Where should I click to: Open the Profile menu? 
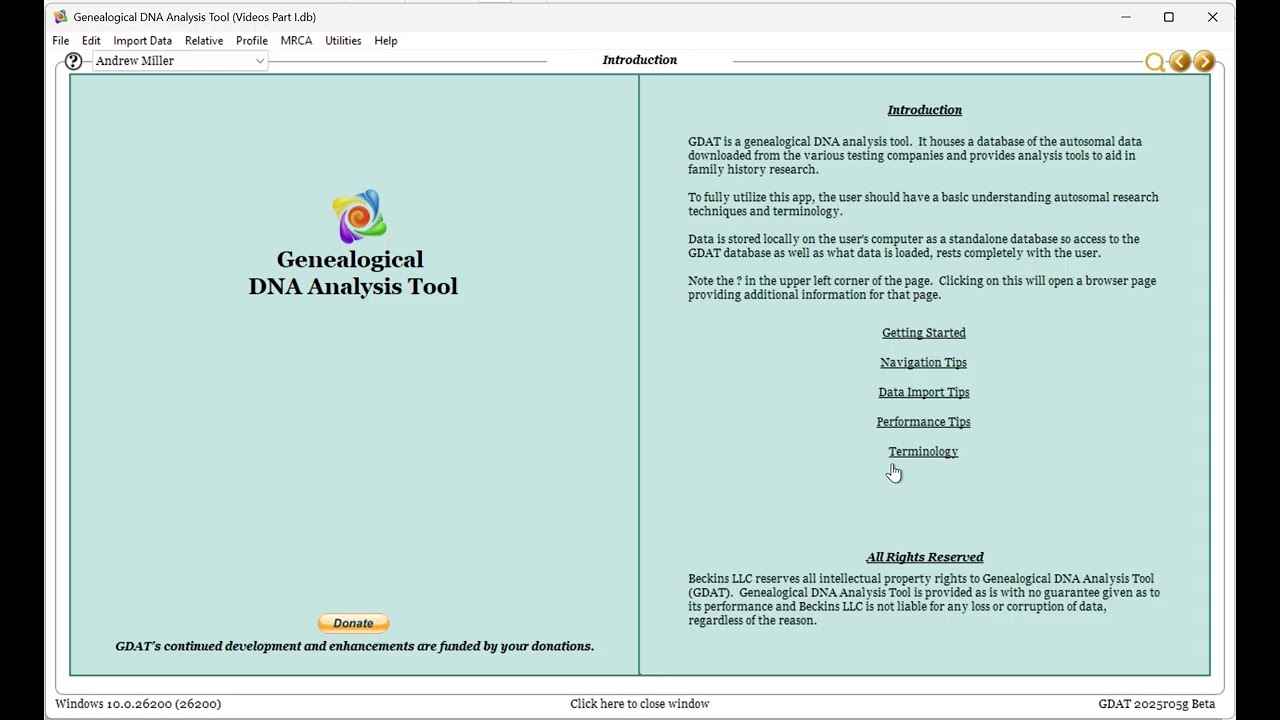point(252,41)
